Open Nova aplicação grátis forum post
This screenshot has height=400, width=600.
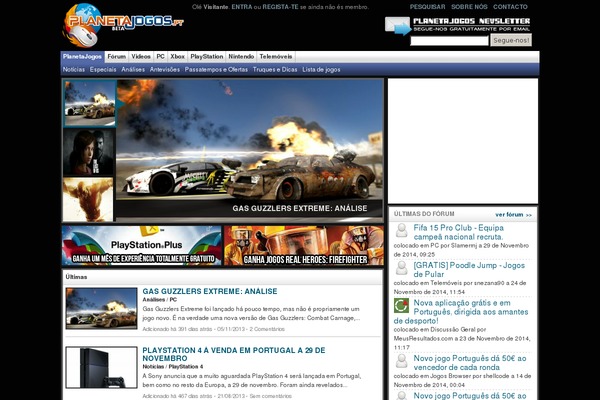pos(461,312)
